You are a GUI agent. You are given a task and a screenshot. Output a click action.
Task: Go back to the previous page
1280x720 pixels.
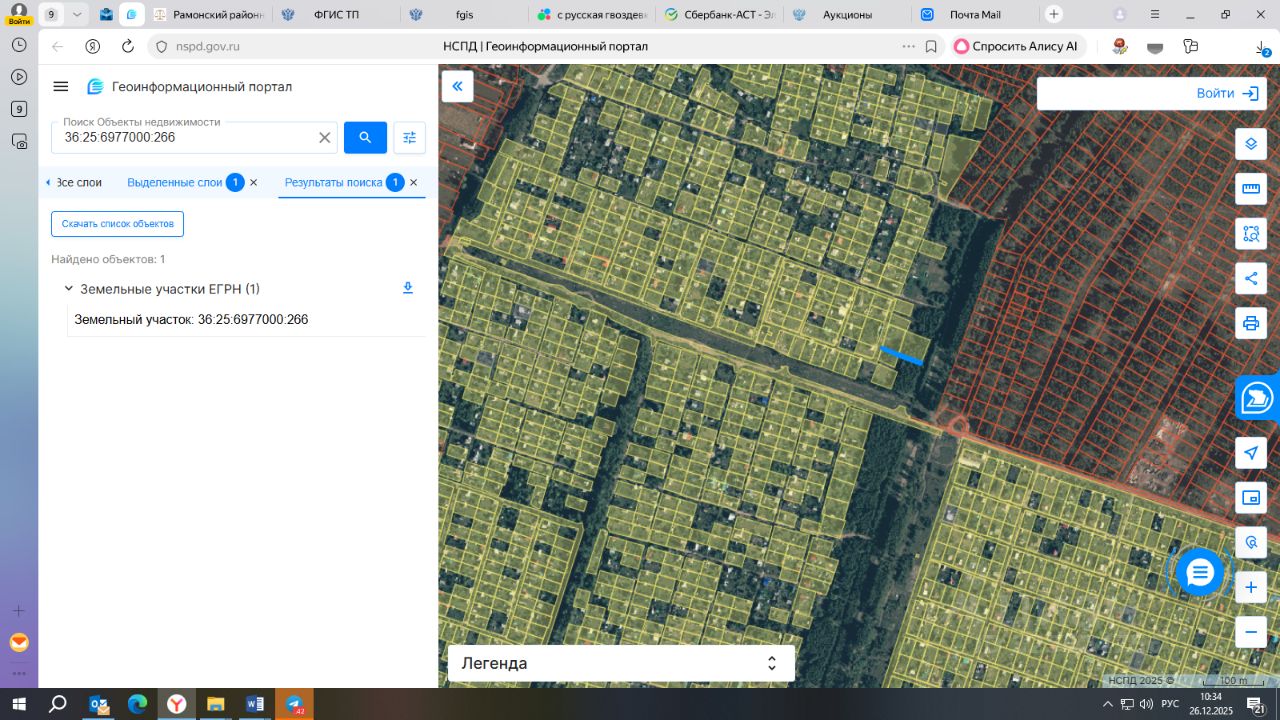point(57,46)
